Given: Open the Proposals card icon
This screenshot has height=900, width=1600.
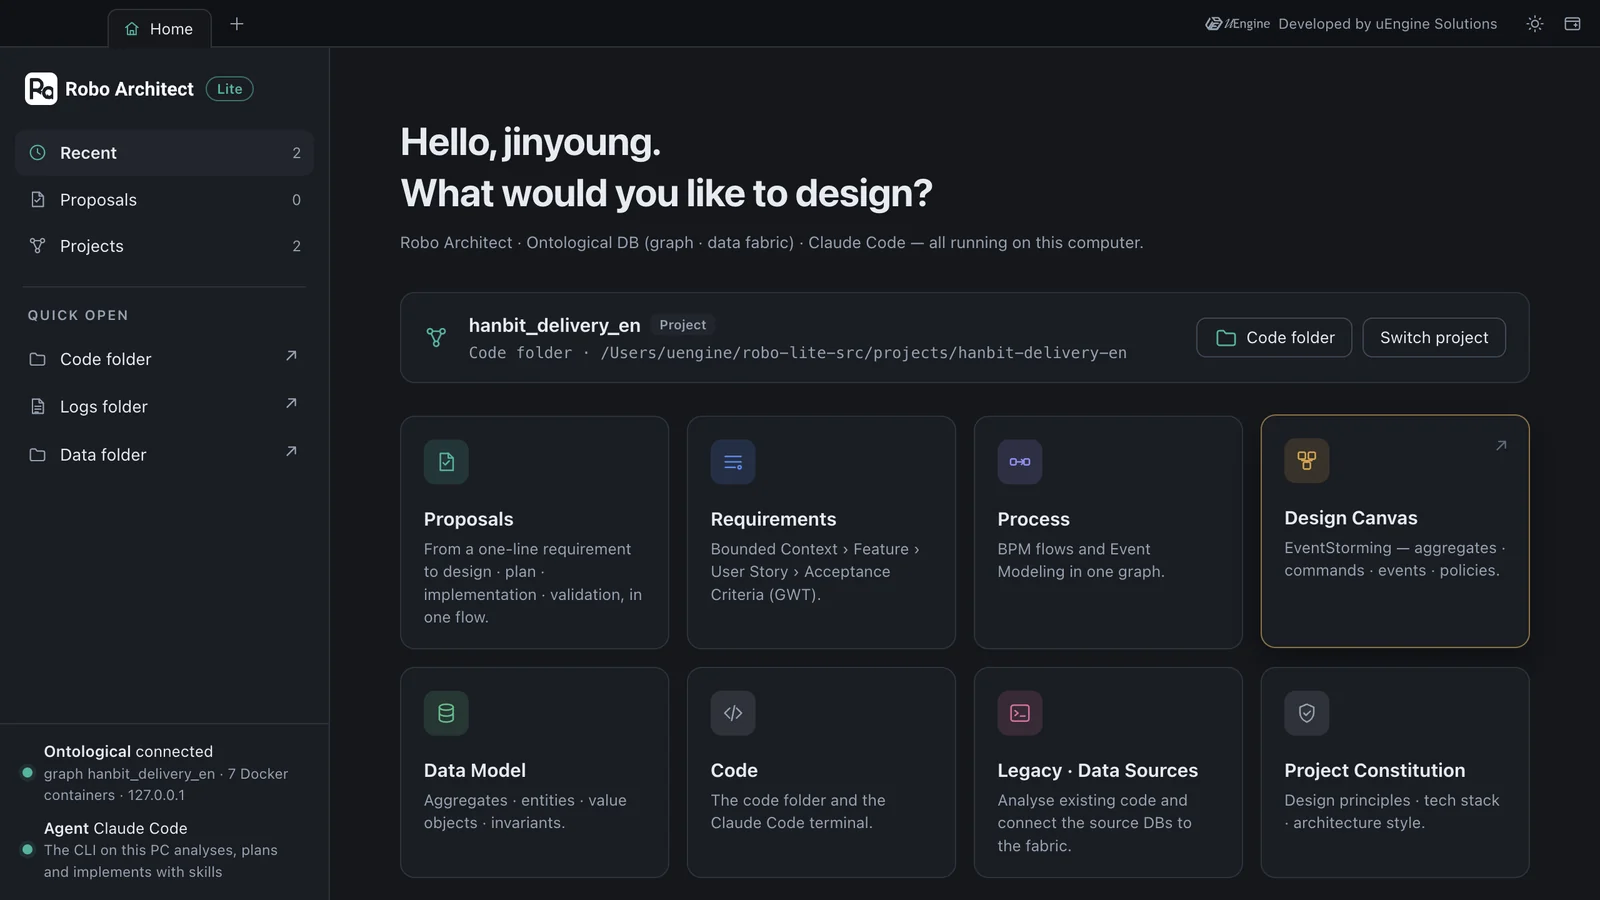Looking at the screenshot, I should tap(446, 462).
